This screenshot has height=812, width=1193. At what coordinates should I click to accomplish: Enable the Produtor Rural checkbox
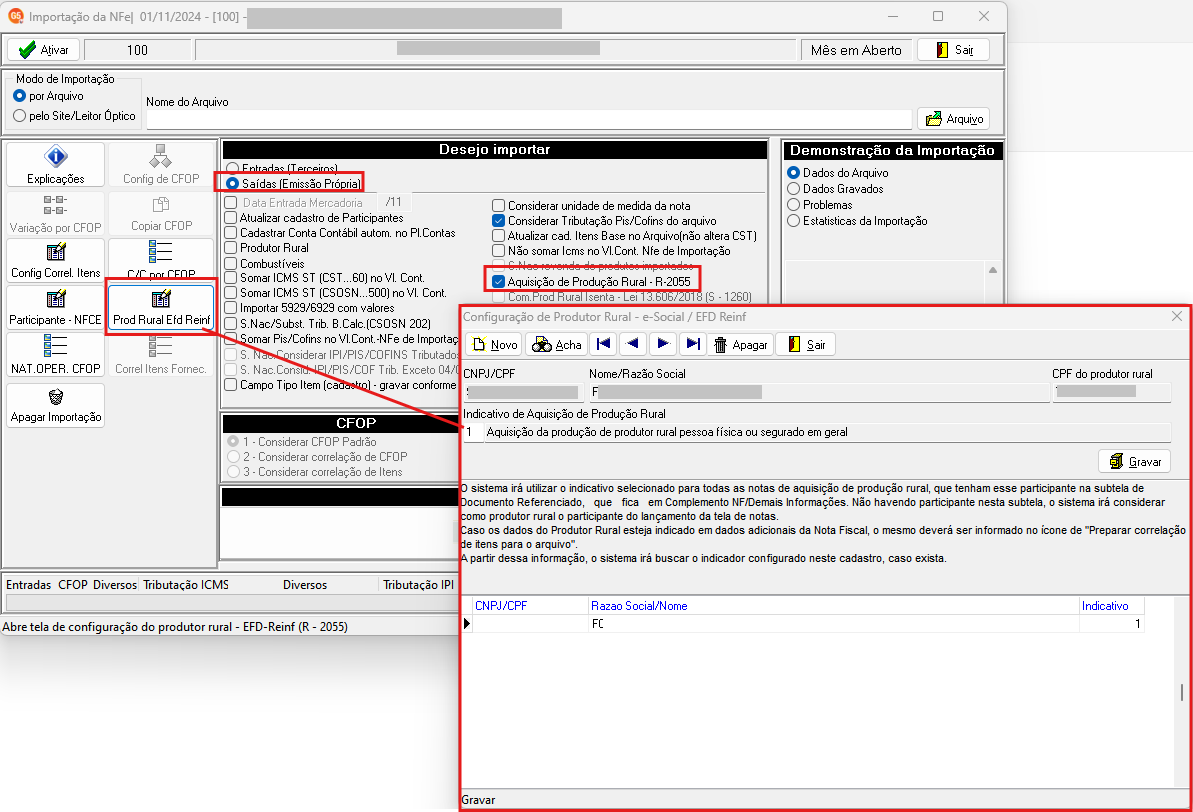[231, 248]
